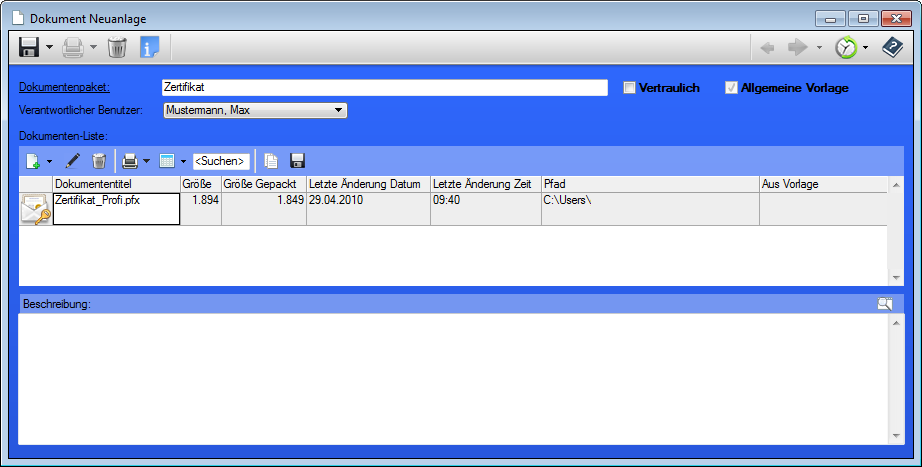Click the trash can in the top toolbar

(117, 47)
